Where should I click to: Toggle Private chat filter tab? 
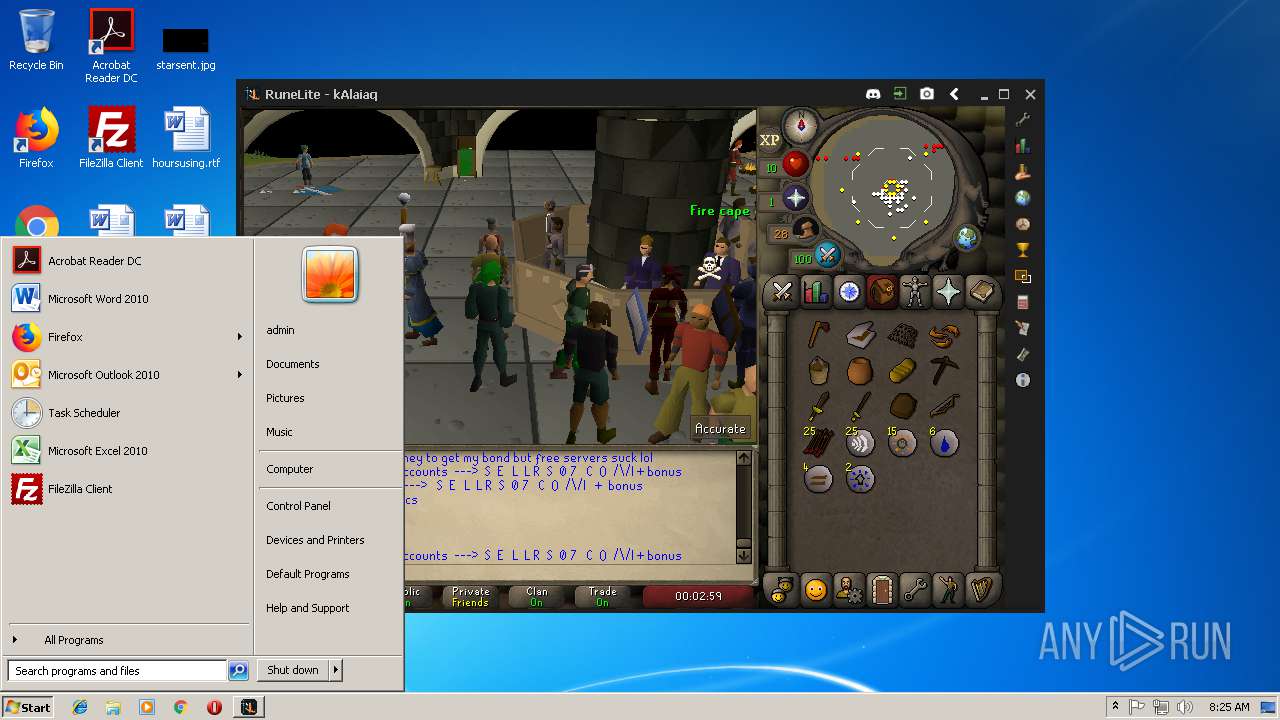[470, 597]
